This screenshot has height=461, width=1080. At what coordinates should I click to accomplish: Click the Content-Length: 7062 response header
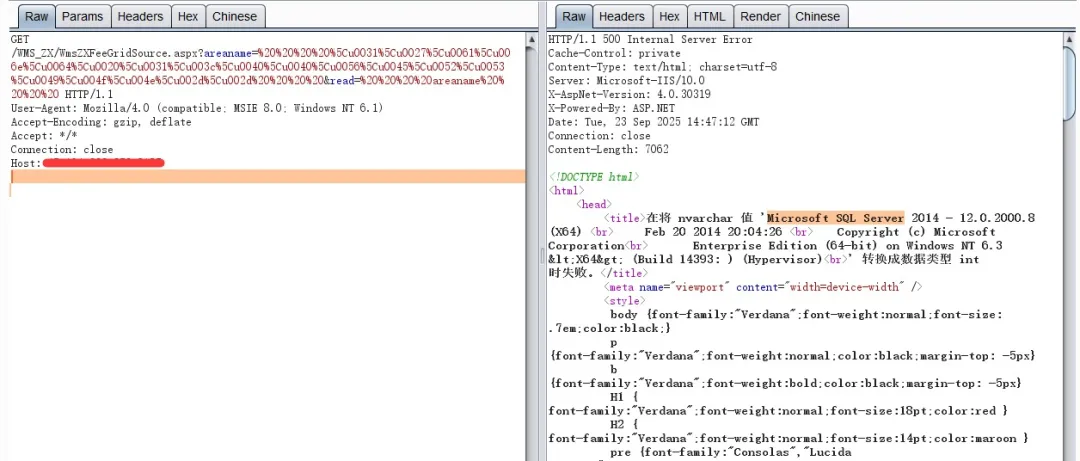(606, 149)
